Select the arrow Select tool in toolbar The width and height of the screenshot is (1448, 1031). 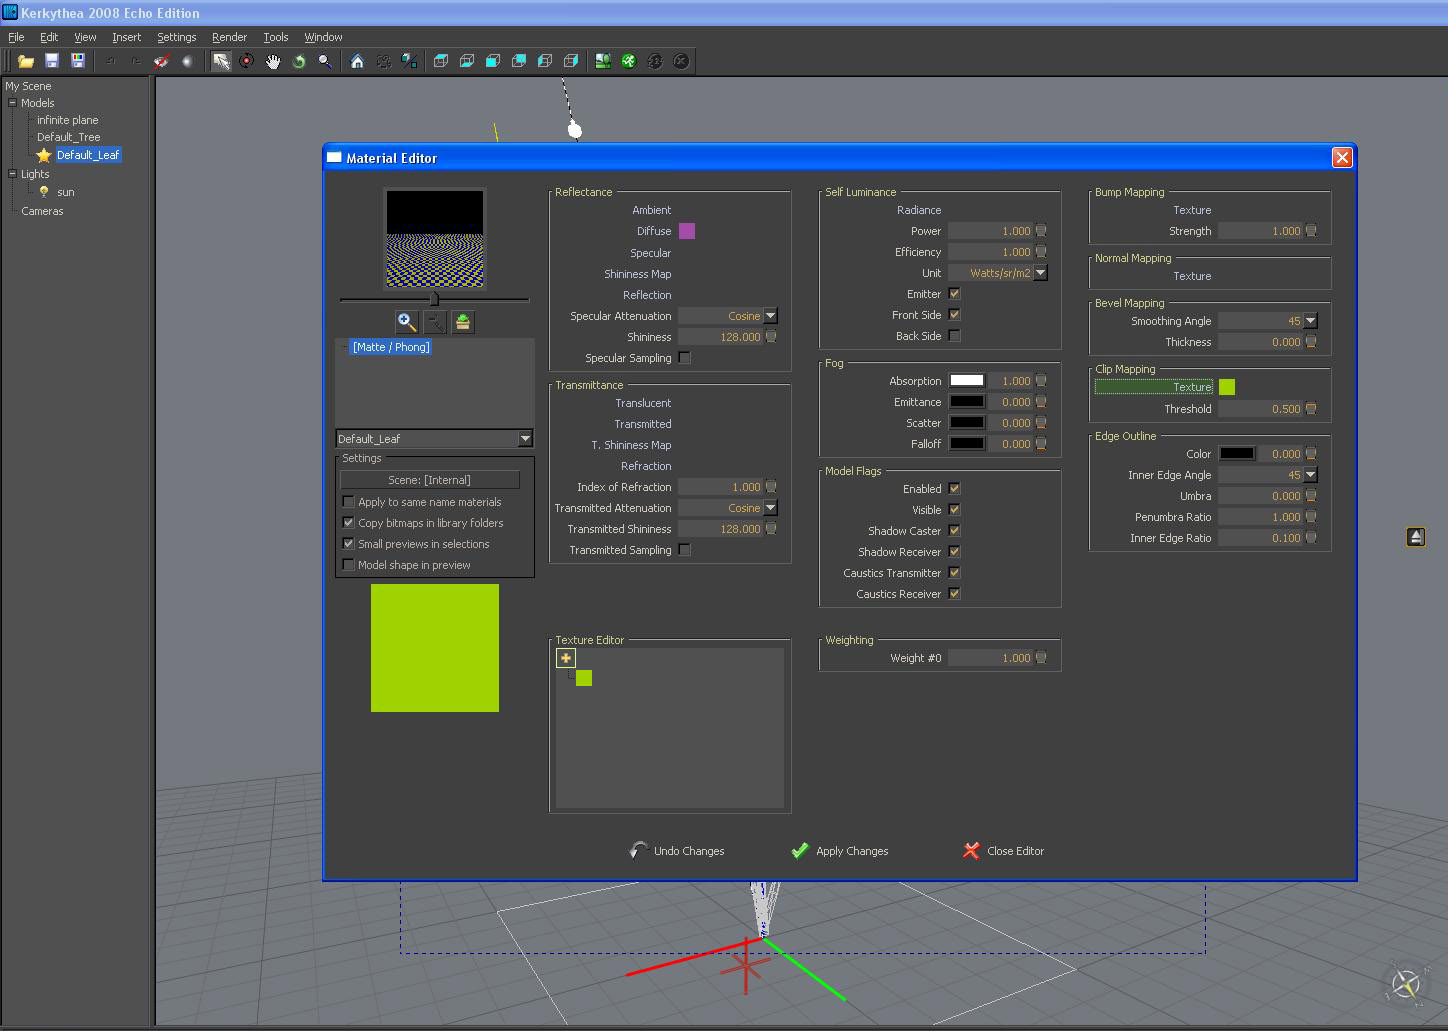[221, 61]
